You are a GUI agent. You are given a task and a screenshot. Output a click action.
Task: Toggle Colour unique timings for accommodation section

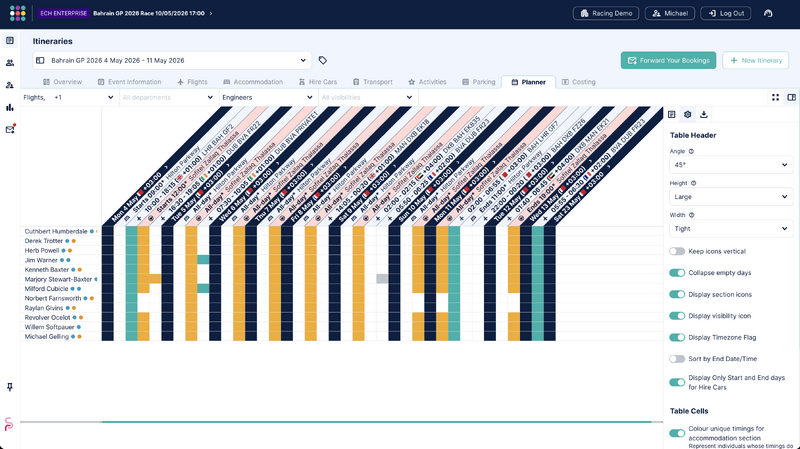click(677, 433)
